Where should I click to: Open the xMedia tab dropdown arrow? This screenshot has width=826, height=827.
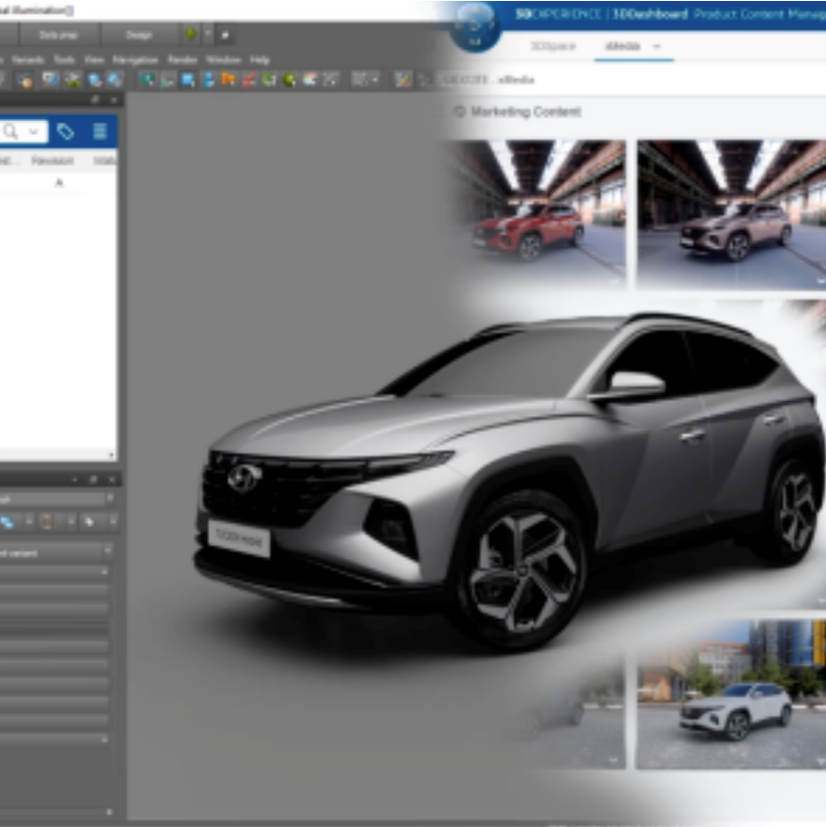point(657,47)
